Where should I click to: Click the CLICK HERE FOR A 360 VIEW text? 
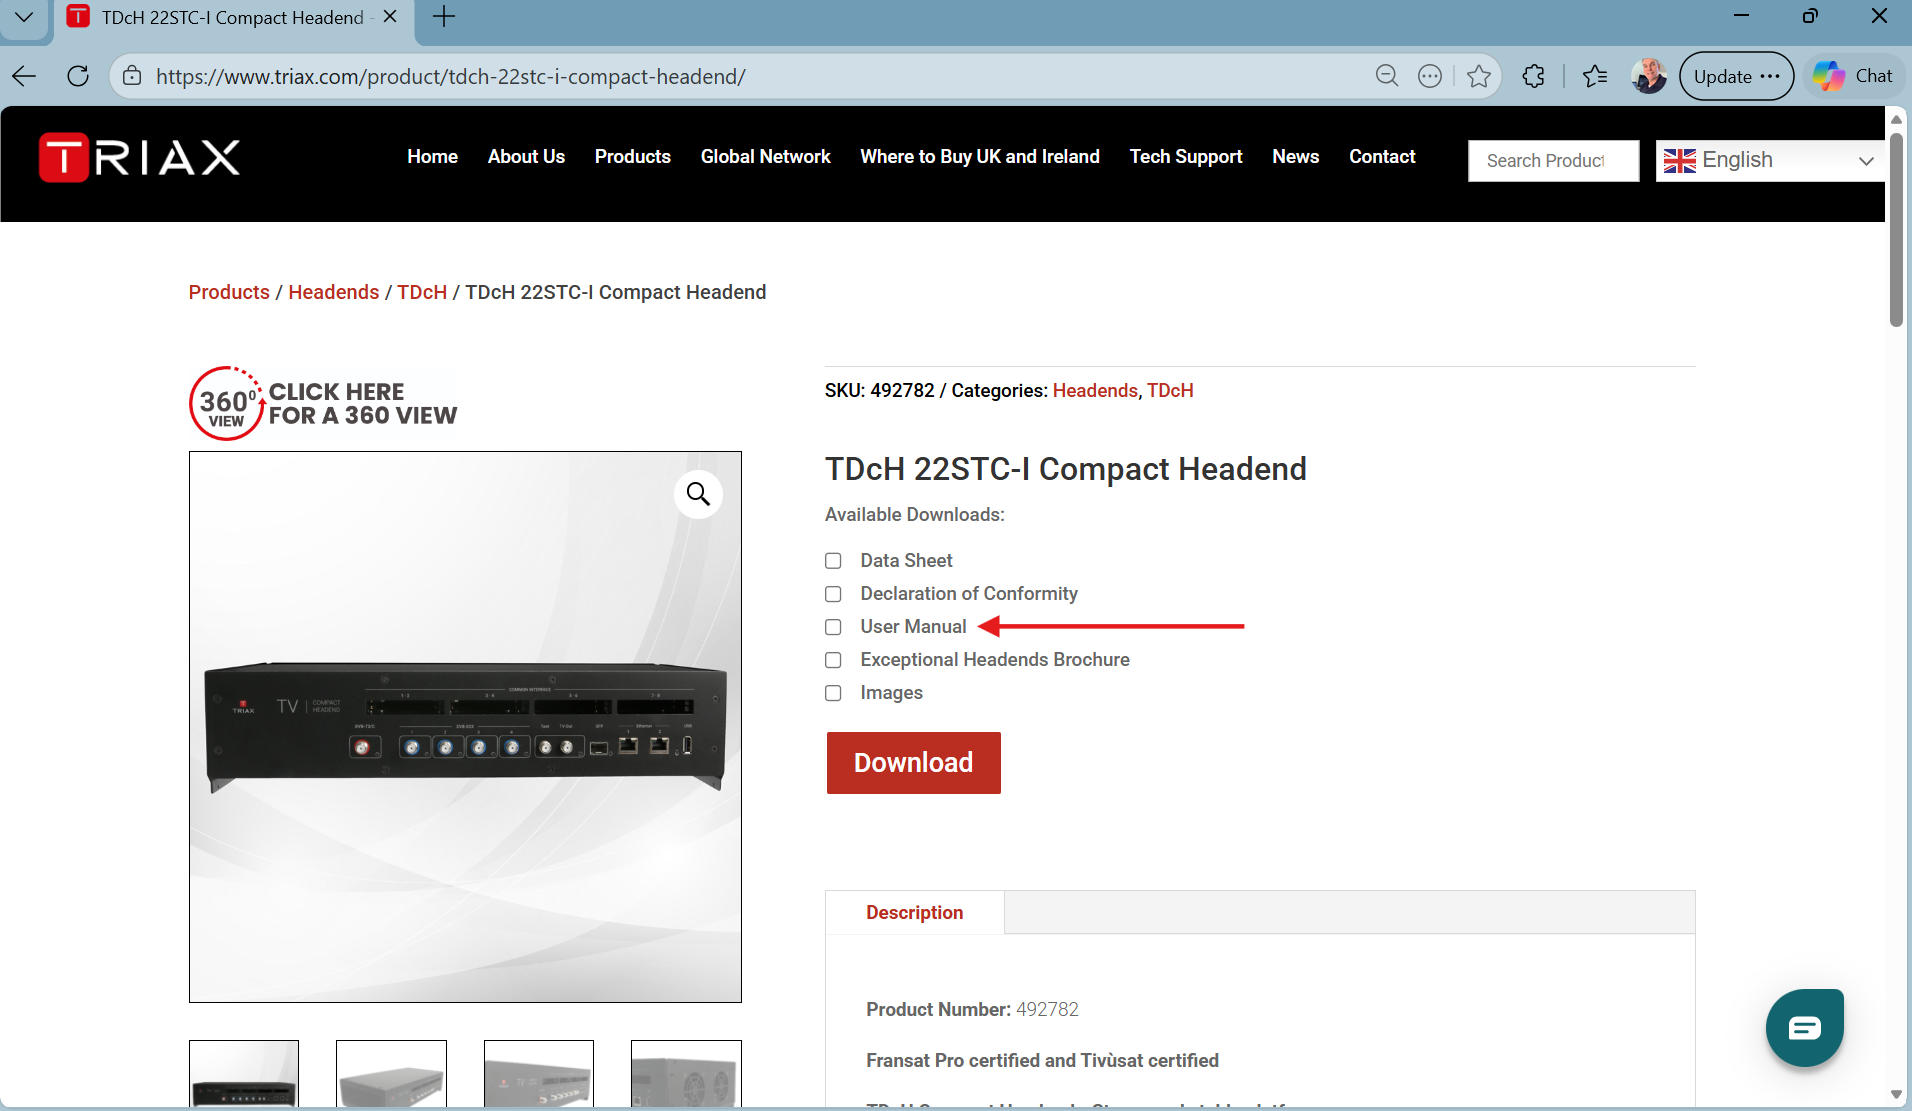pyautogui.click(x=362, y=404)
